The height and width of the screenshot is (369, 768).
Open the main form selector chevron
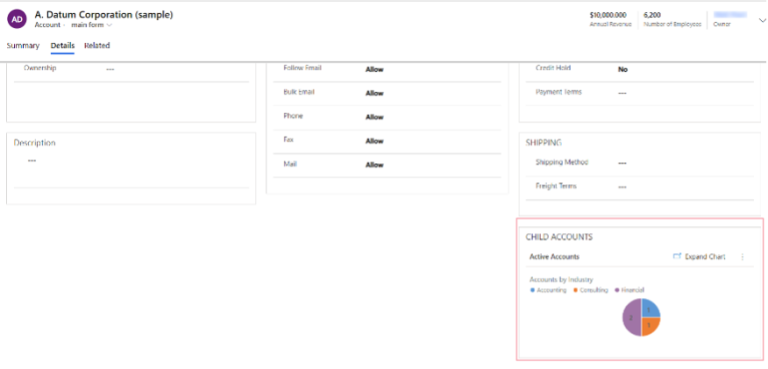[x=109, y=25]
